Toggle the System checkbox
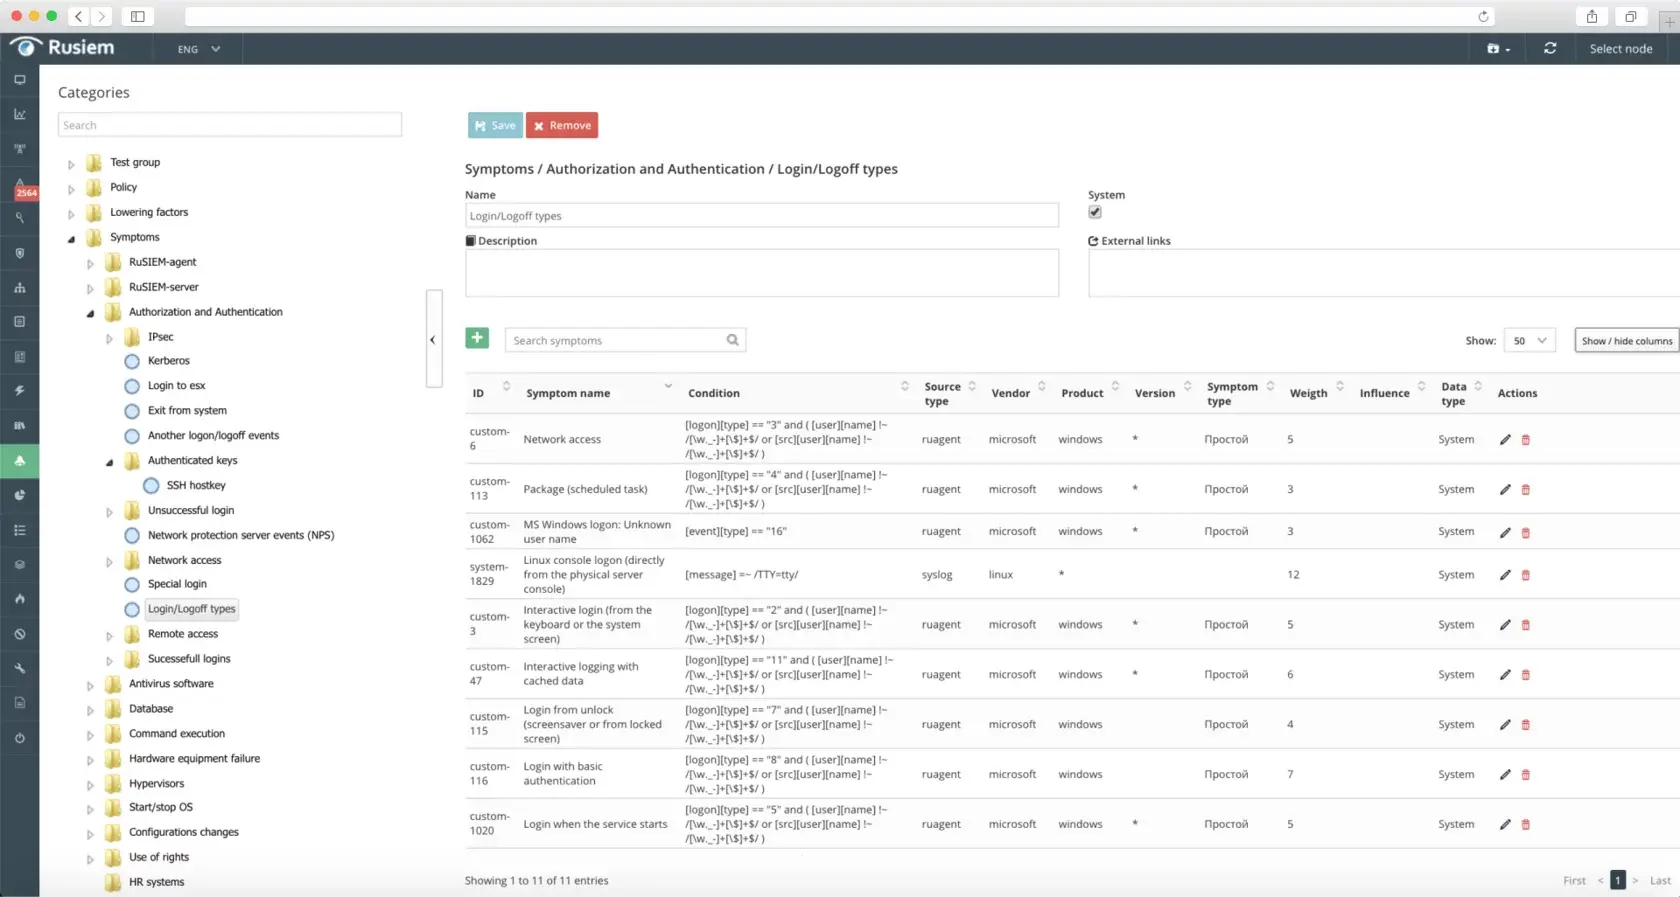This screenshot has height=897, width=1680. (x=1095, y=212)
